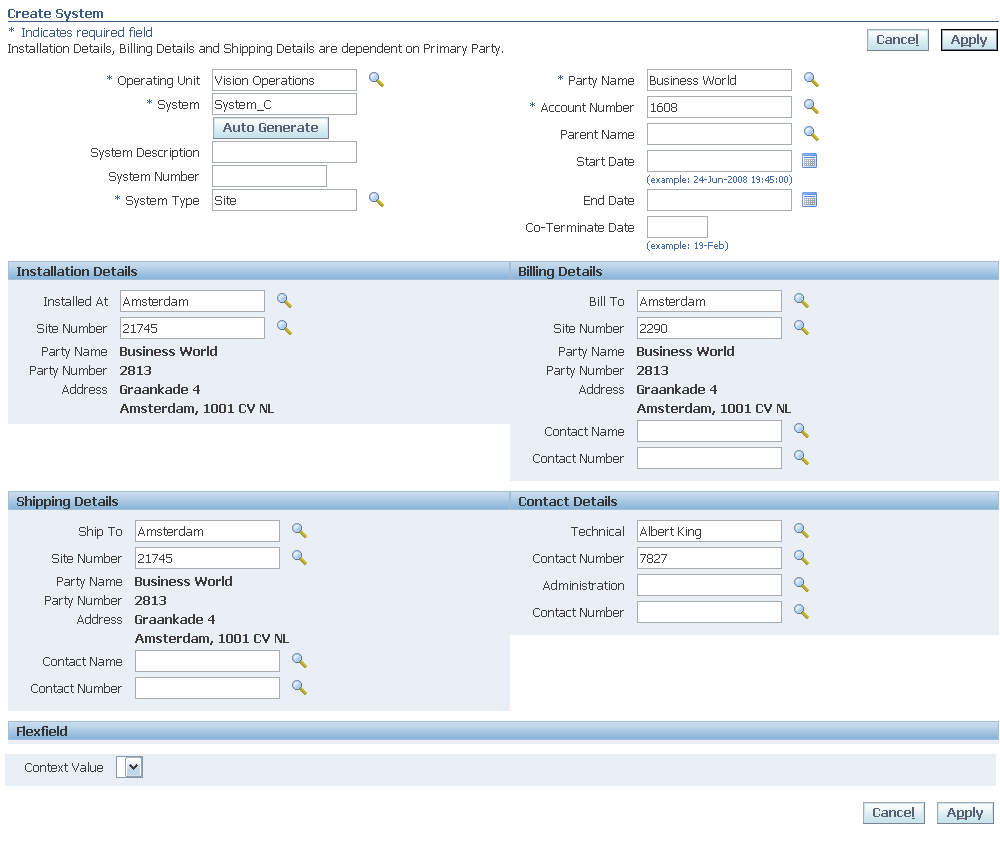Focus Billing Contact Name field
The height and width of the screenshot is (844, 1000).
tap(709, 431)
